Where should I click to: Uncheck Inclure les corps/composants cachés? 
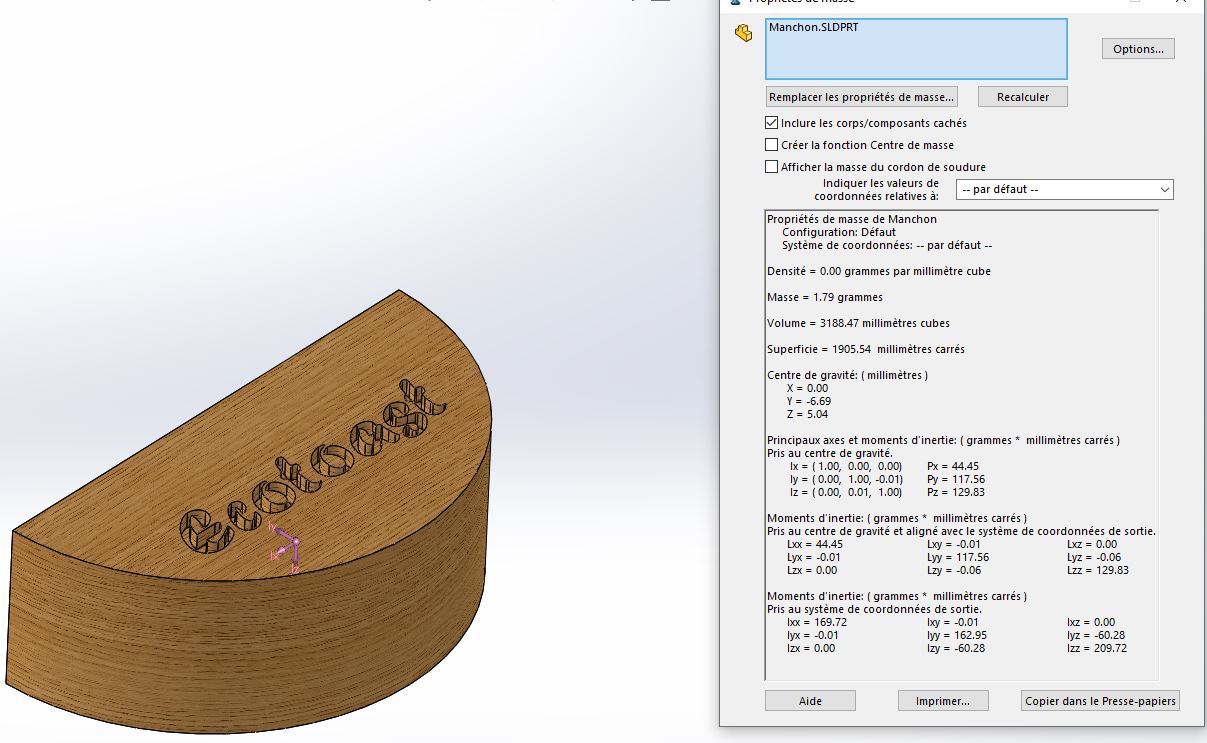pyautogui.click(x=771, y=123)
